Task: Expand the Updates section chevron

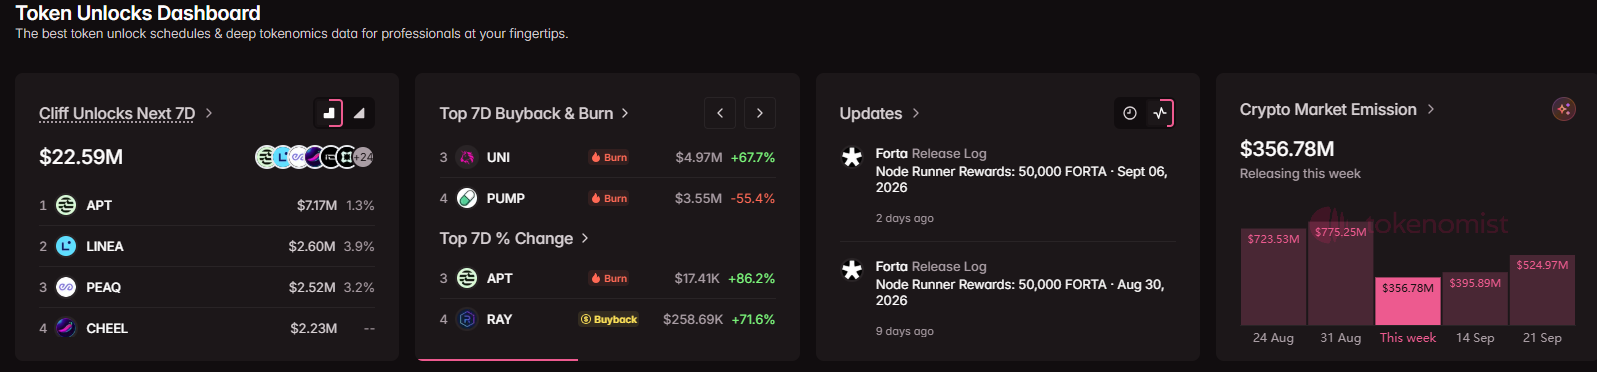Action: (916, 113)
